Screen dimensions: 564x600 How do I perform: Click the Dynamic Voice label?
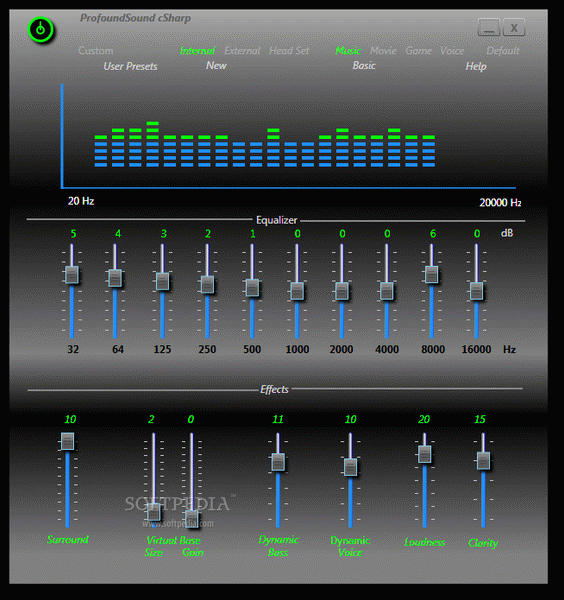pos(350,546)
